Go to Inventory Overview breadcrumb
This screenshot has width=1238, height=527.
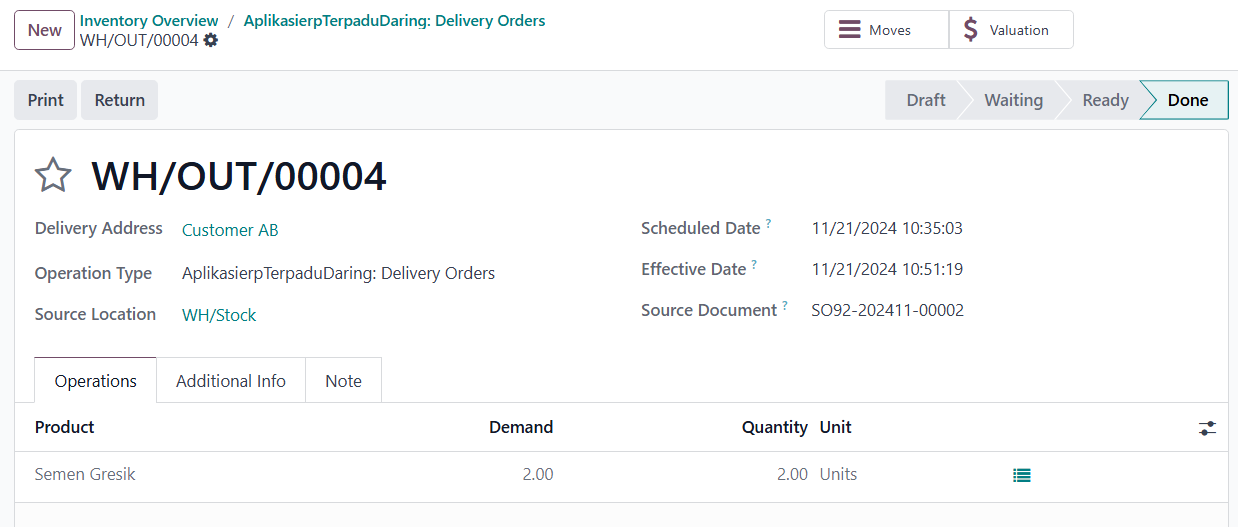click(x=149, y=20)
